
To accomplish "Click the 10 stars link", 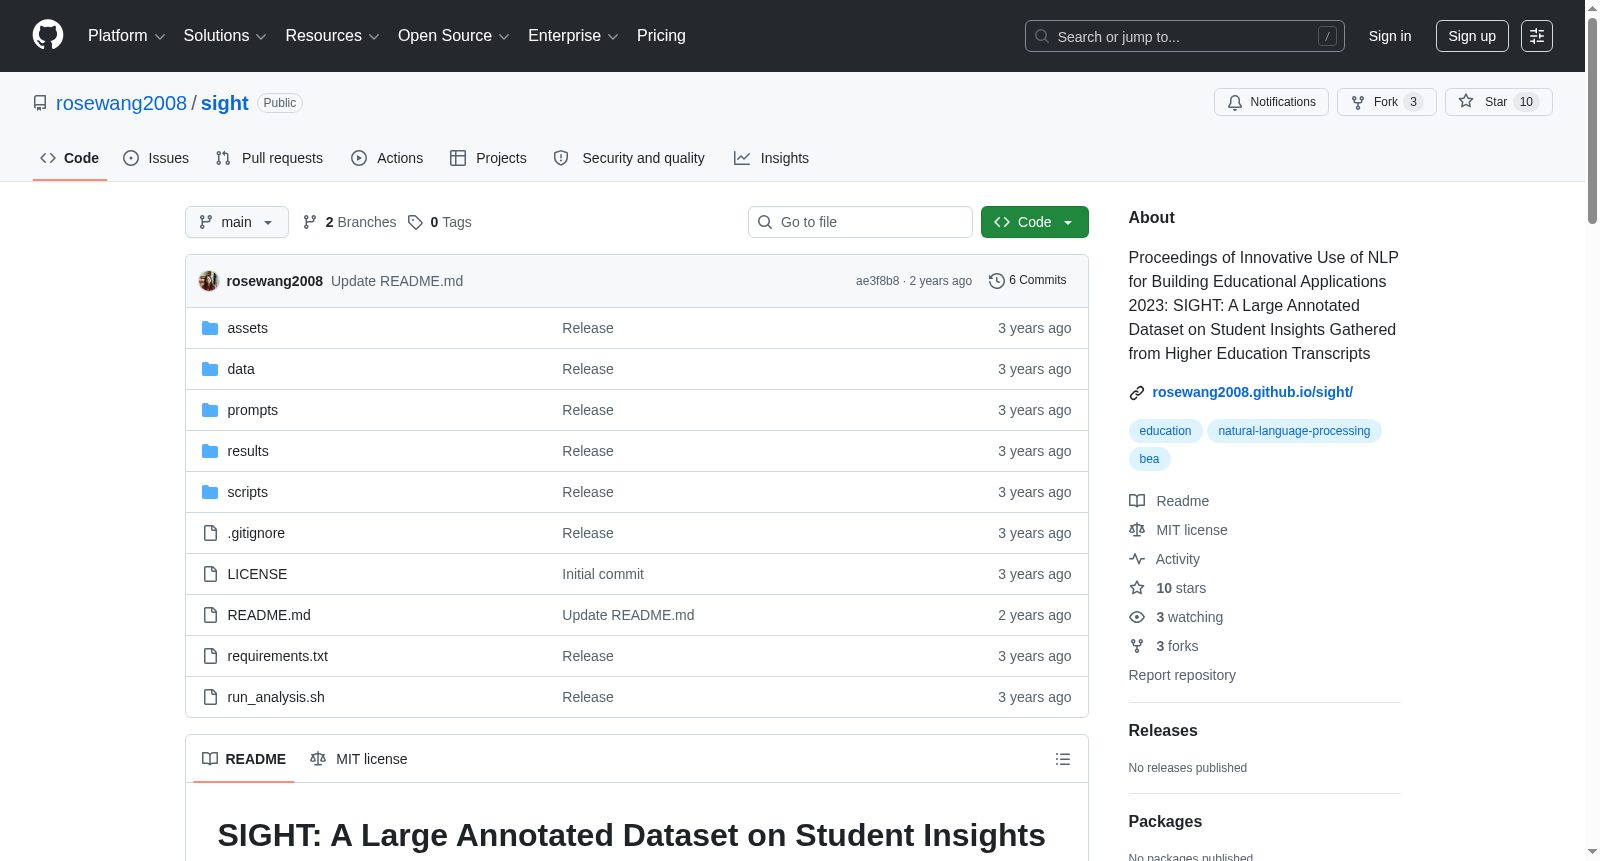I will click(x=1181, y=588).
